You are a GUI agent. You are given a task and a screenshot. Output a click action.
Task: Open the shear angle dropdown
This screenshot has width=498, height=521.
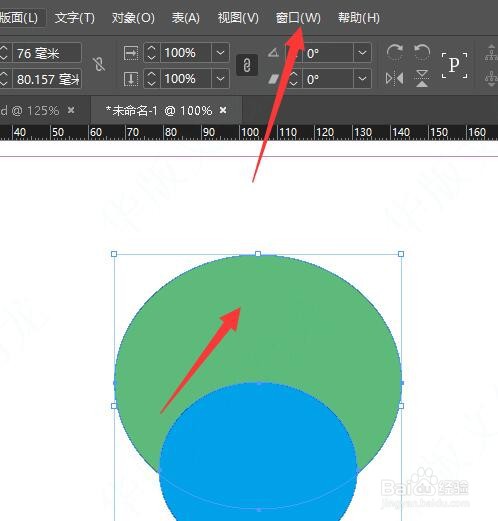(x=362, y=79)
